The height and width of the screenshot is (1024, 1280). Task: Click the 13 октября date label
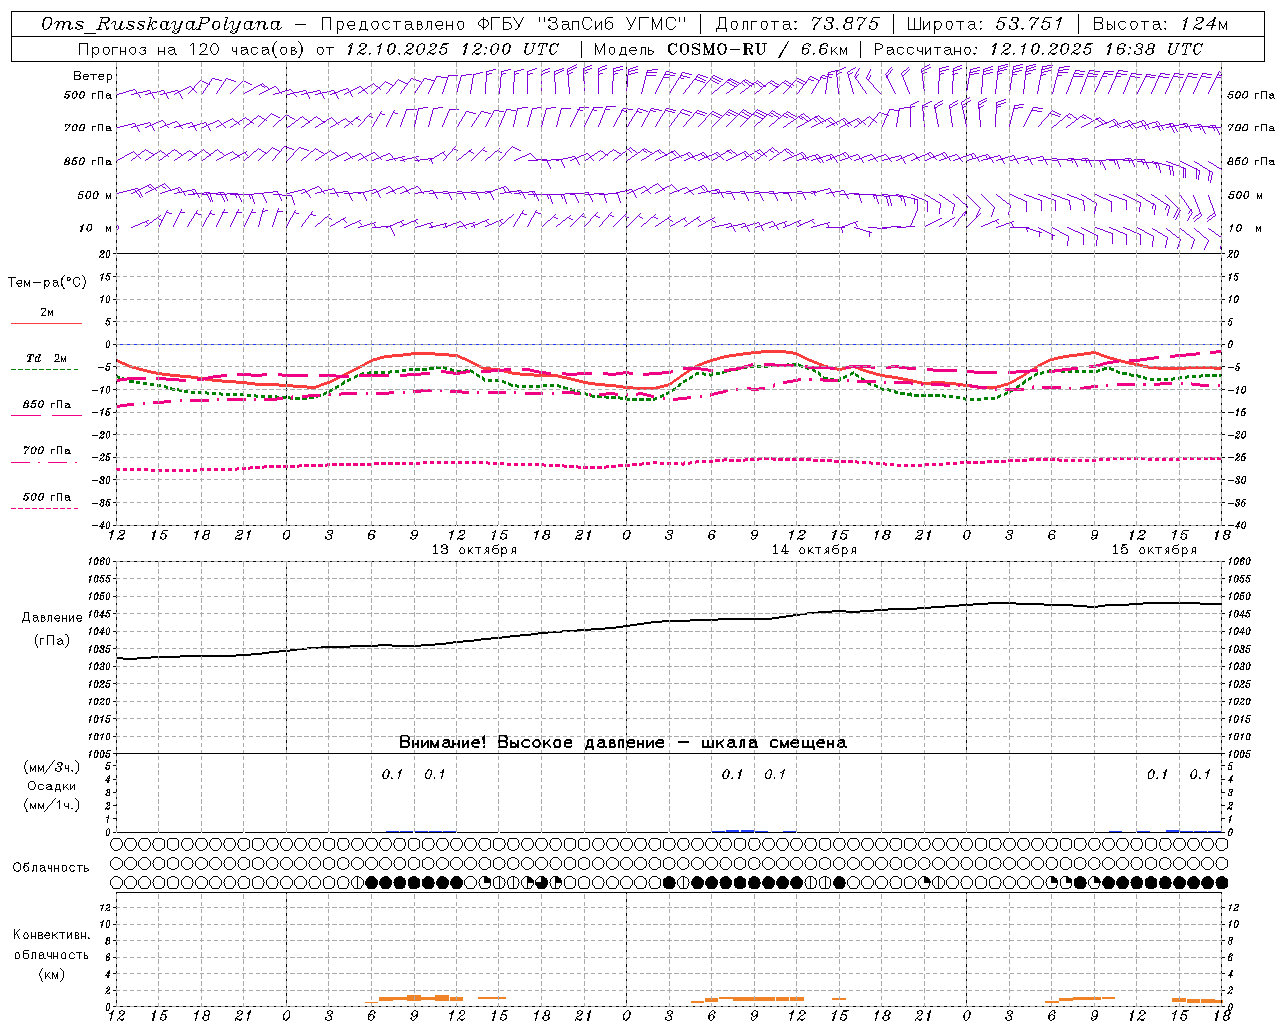[474, 550]
